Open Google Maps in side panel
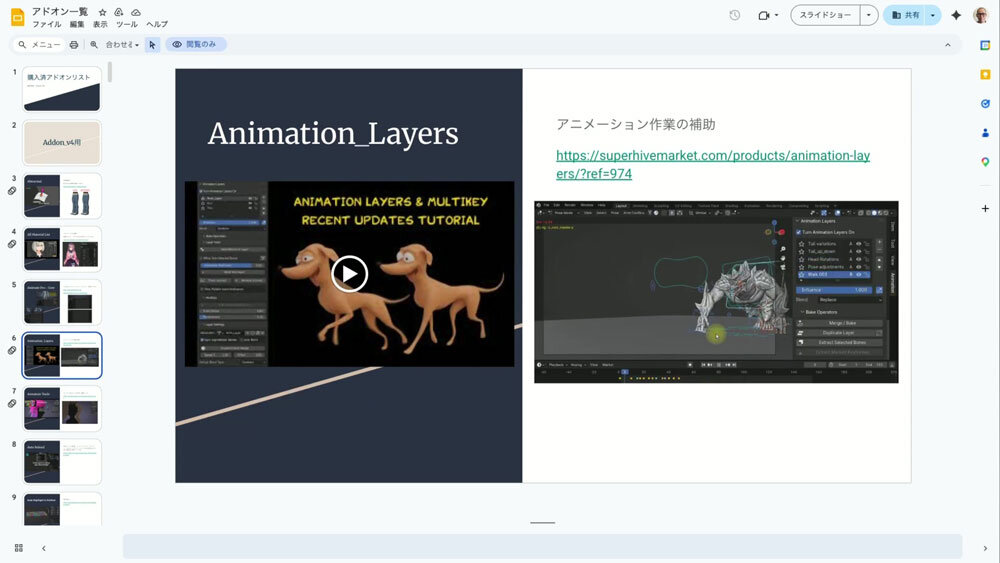 click(985, 162)
